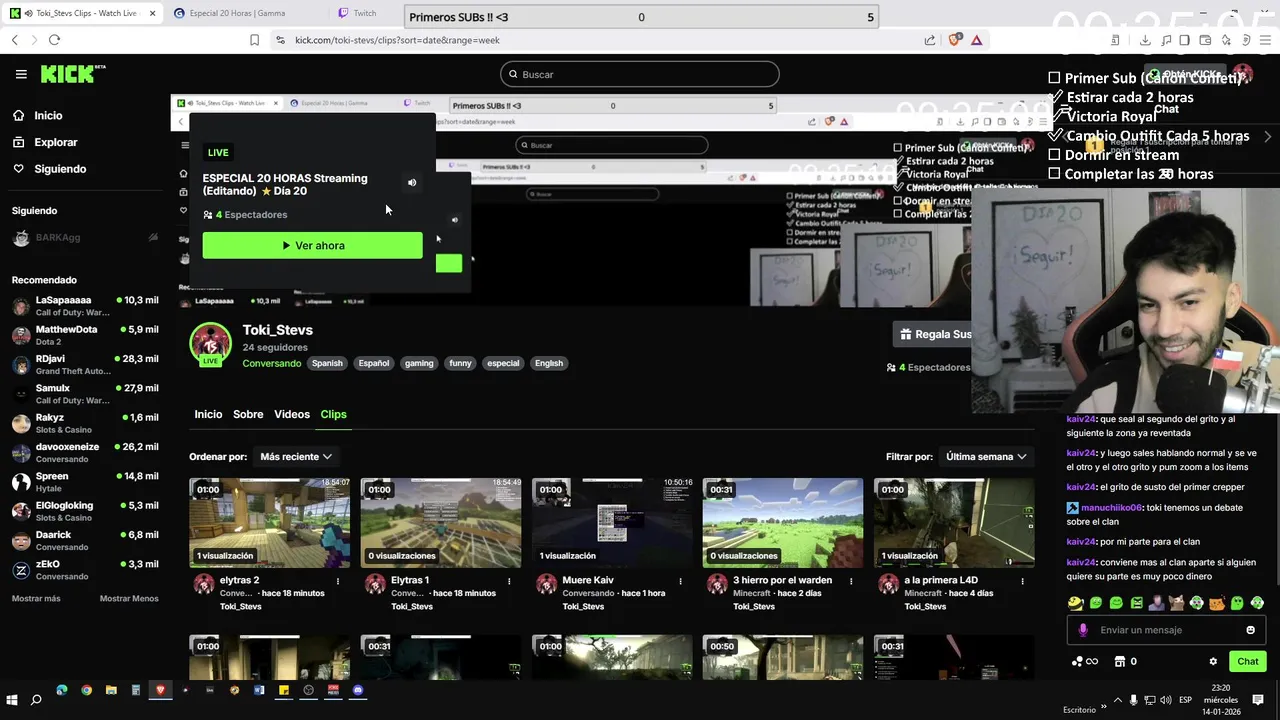Open the channel shop icon in chat
1280x720 pixels.
1120,661
